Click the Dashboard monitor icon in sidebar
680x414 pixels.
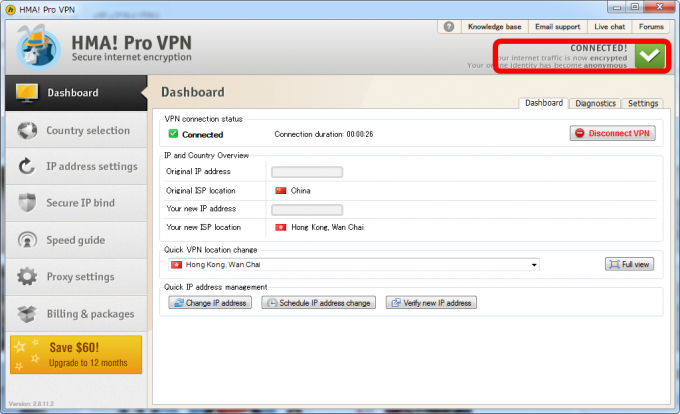point(27,93)
